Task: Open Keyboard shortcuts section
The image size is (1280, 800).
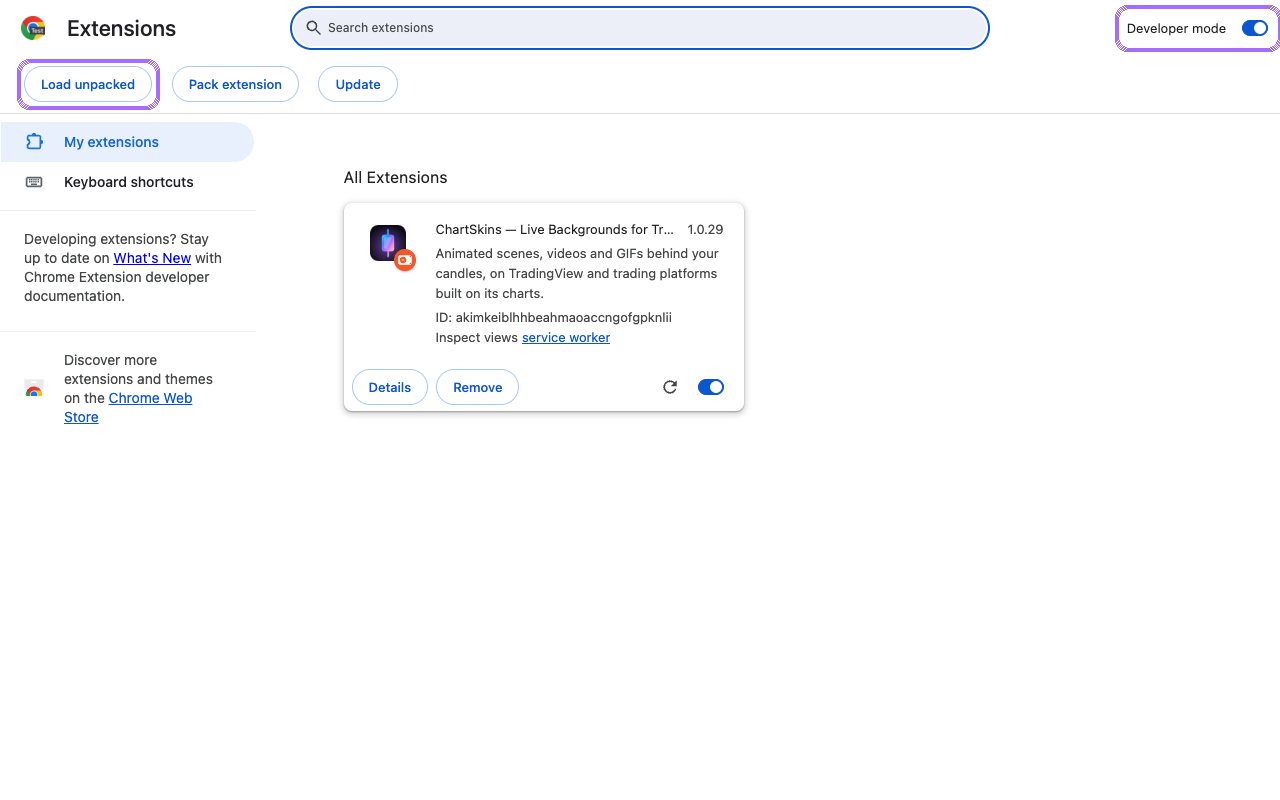Action: (x=127, y=182)
